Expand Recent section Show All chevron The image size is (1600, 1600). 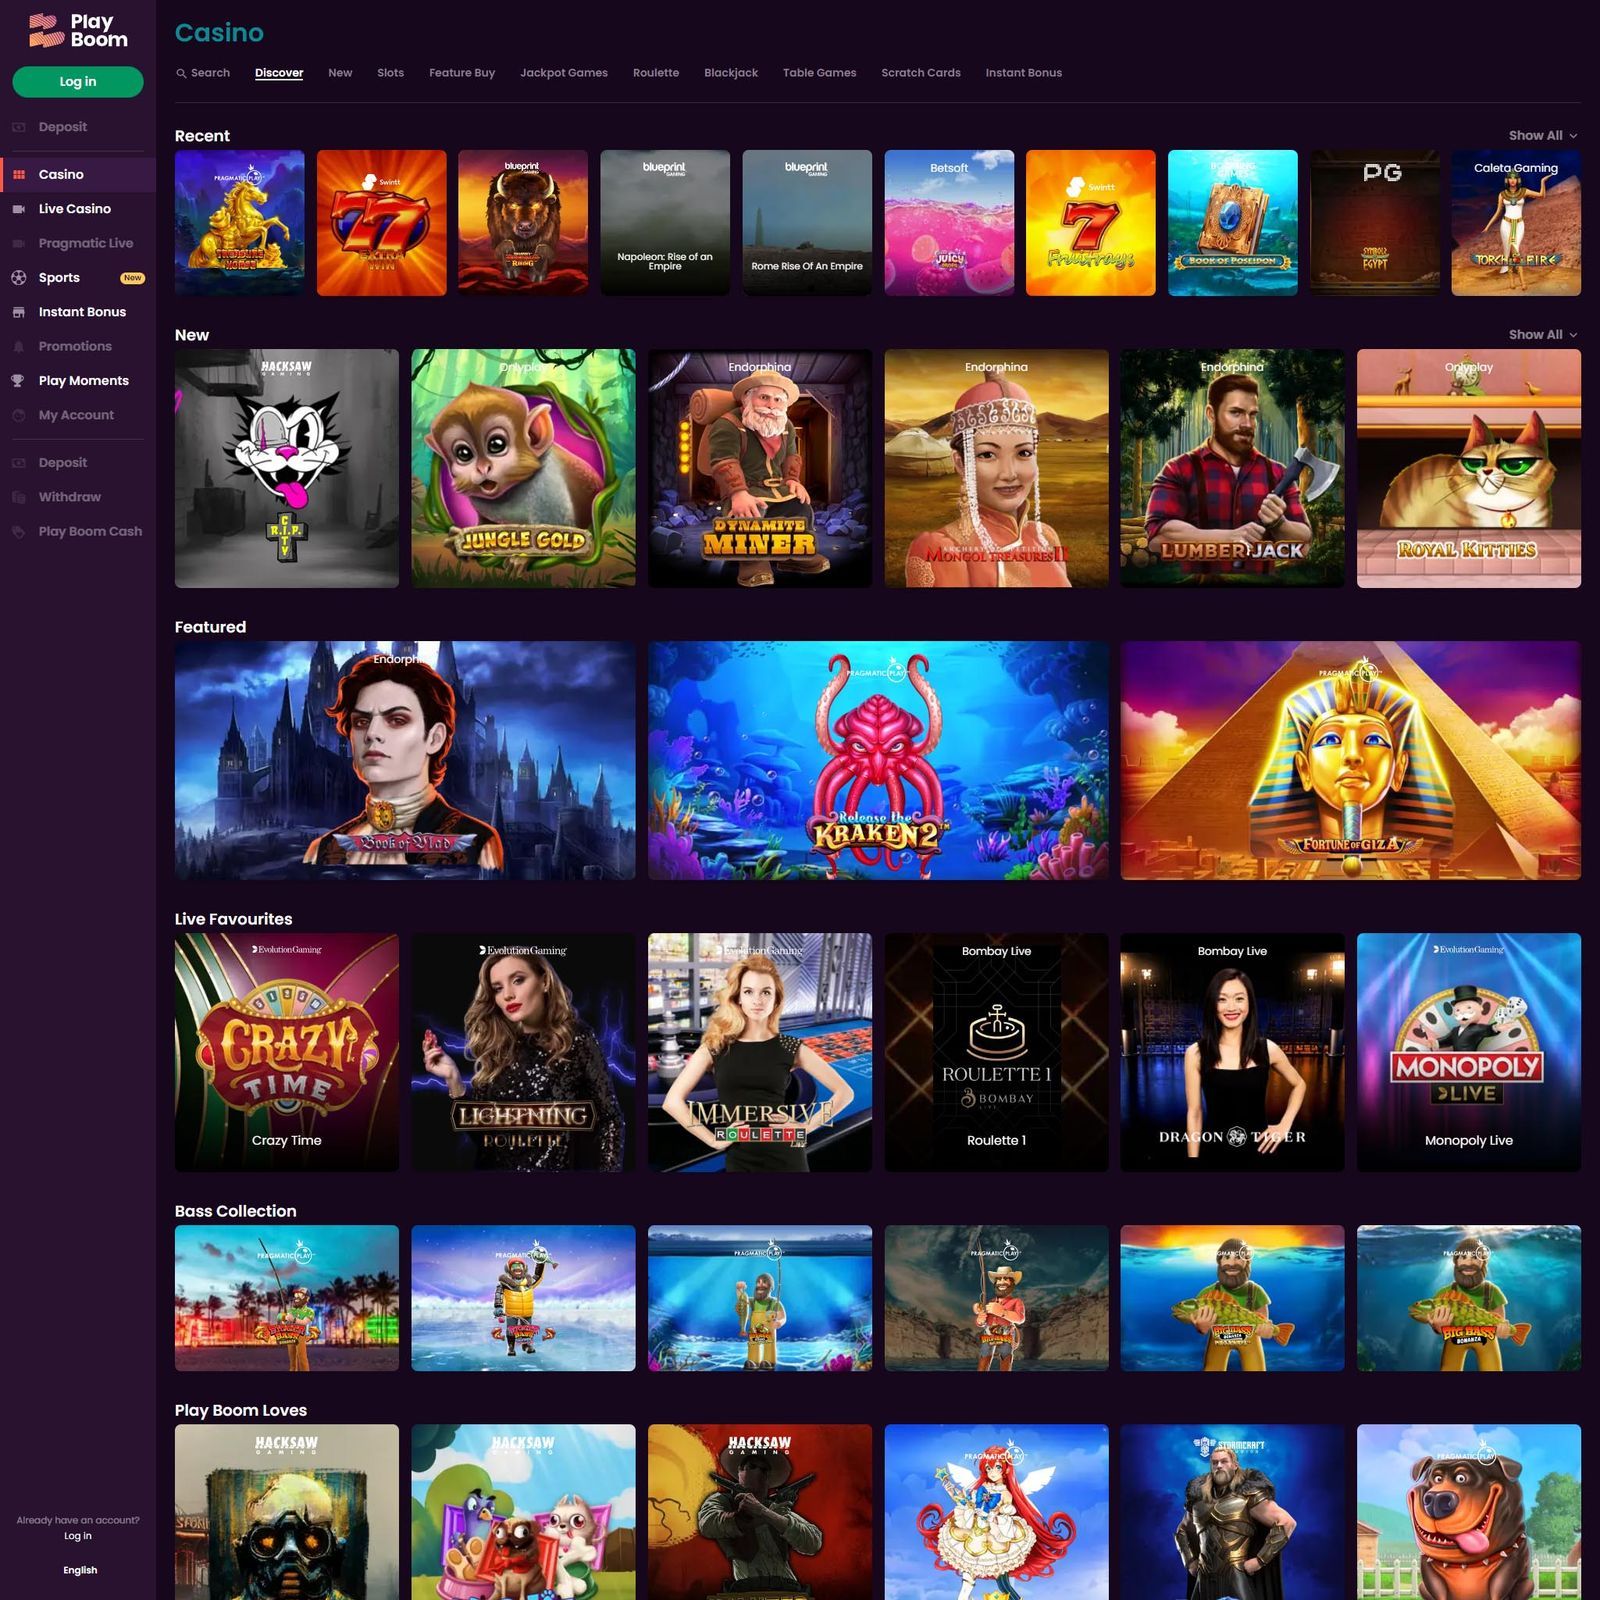pyautogui.click(x=1573, y=136)
